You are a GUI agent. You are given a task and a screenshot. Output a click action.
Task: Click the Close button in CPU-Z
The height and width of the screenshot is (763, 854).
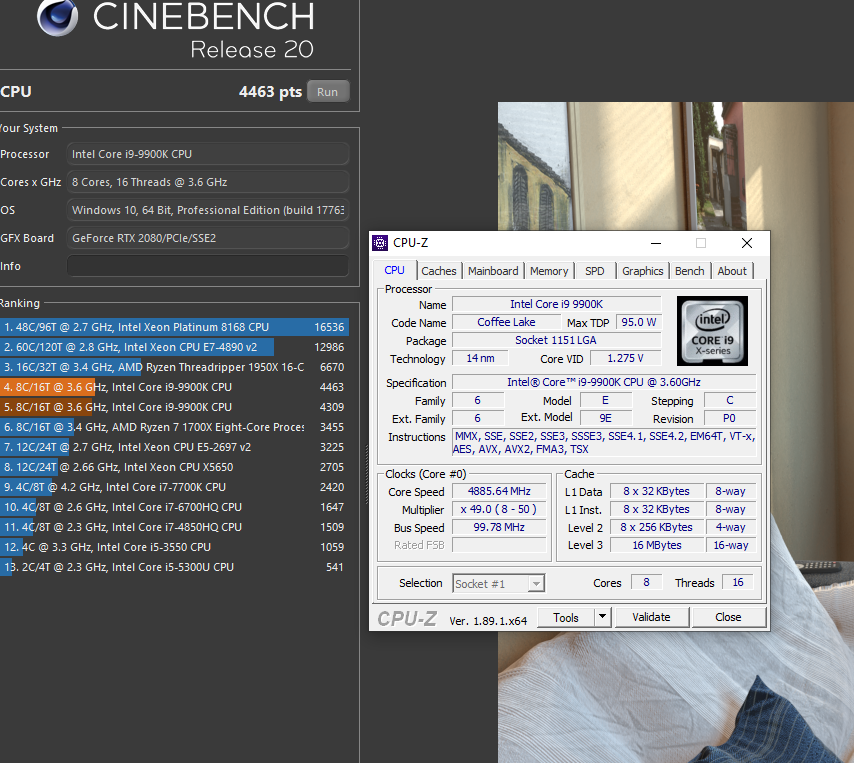[x=728, y=617]
